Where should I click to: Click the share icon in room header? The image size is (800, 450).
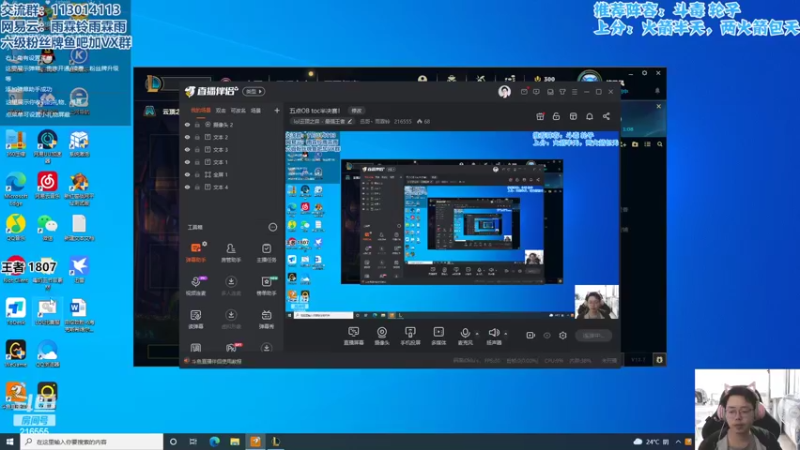606,116
